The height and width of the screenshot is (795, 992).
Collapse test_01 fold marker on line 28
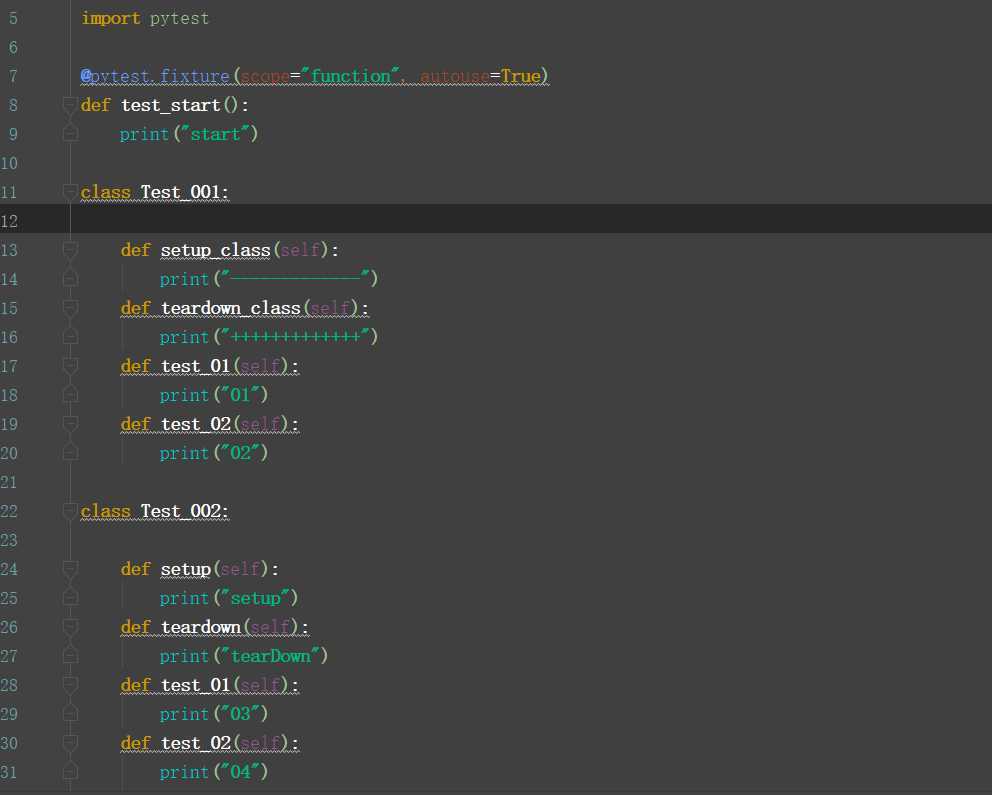pos(69,685)
